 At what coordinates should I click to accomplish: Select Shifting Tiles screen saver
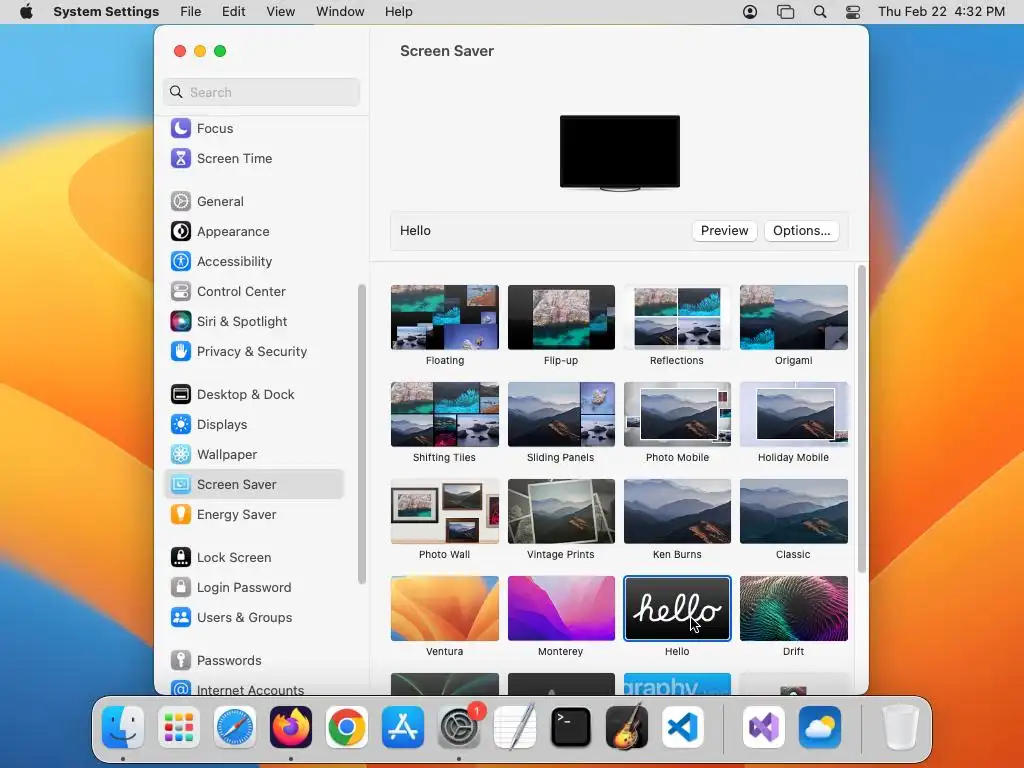tap(445, 415)
